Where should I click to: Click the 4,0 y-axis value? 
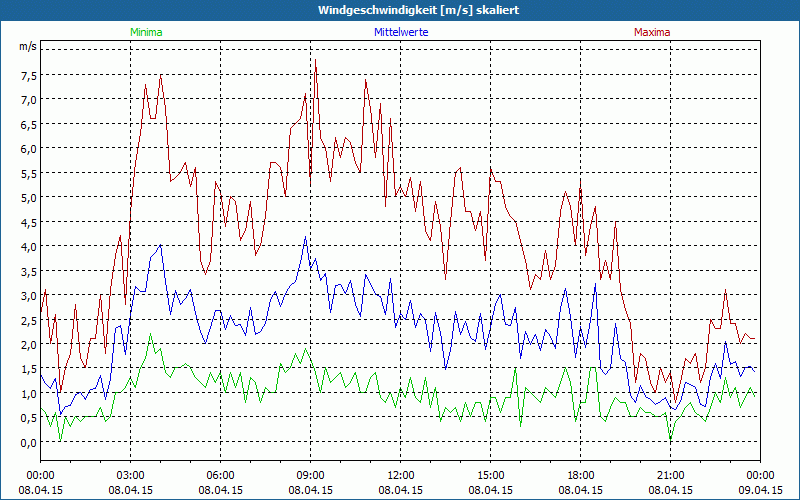point(29,247)
